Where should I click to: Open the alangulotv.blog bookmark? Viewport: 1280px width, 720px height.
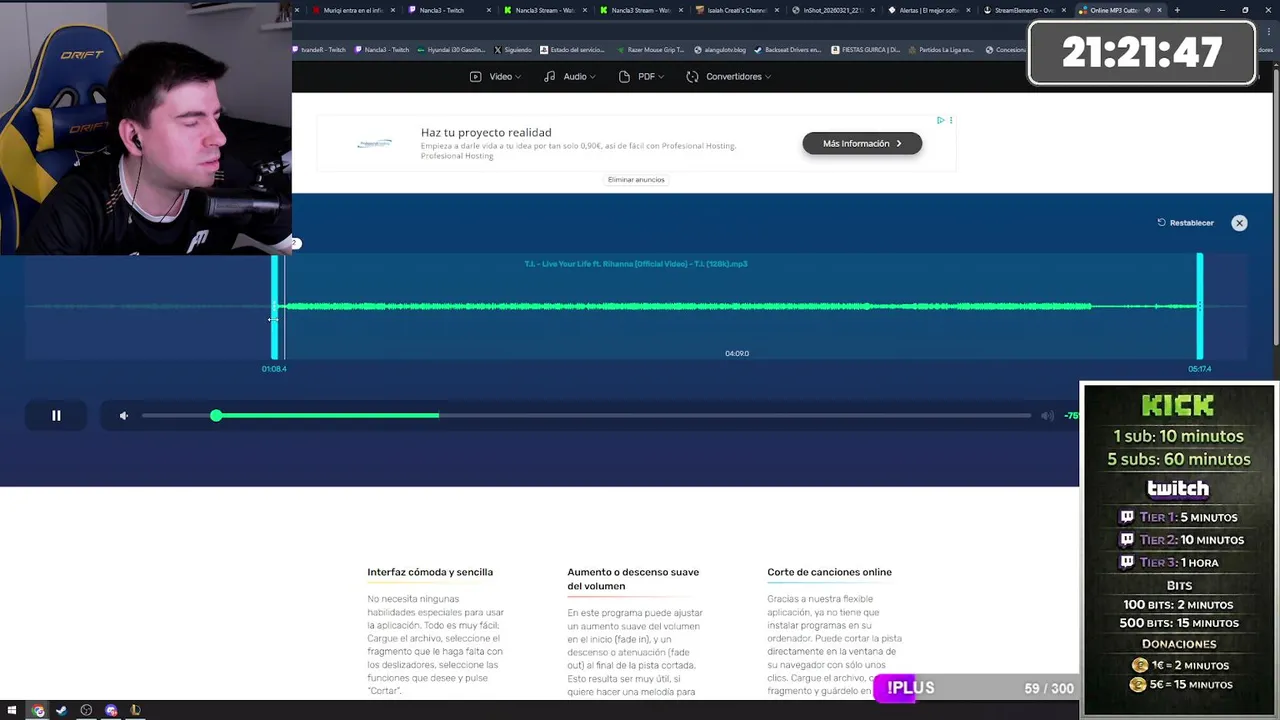tap(719, 49)
